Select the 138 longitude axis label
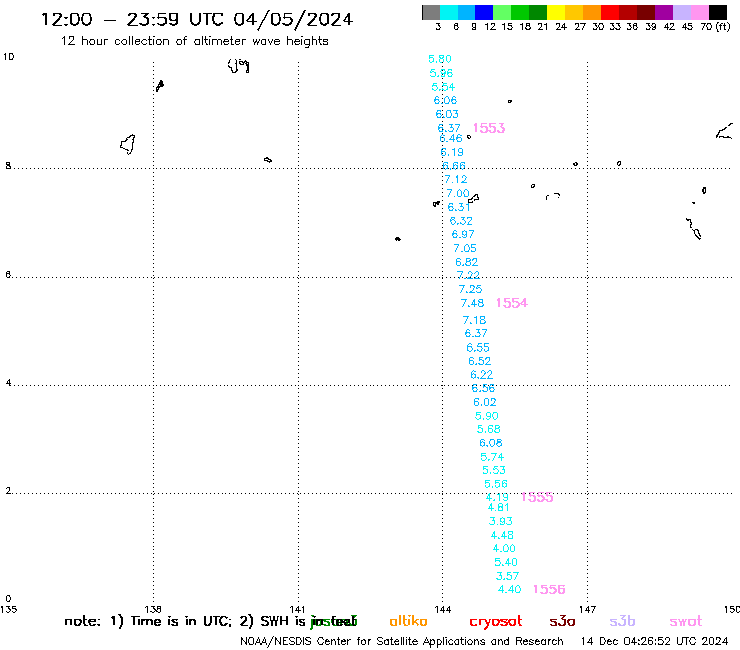The image size is (740, 650). tap(153, 609)
